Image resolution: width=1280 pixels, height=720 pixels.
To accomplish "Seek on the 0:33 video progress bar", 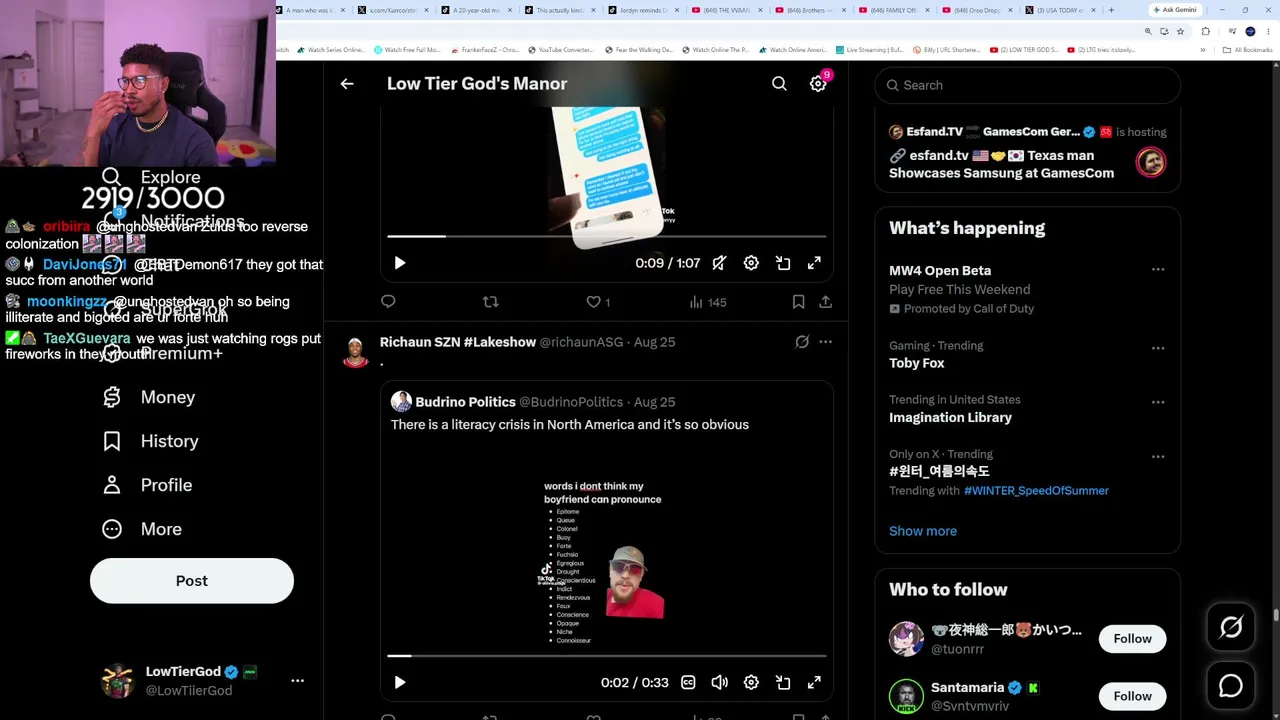I will pos(607,656).
